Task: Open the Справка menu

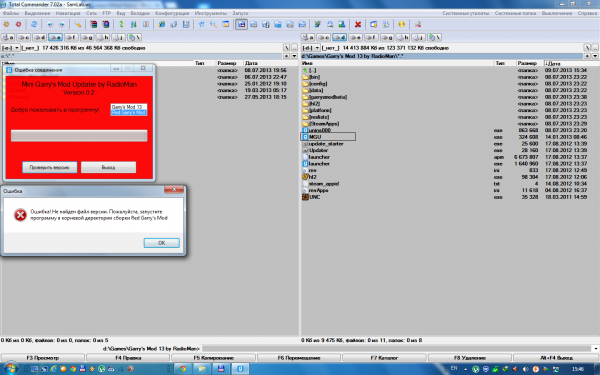Action: pos(587,13)
